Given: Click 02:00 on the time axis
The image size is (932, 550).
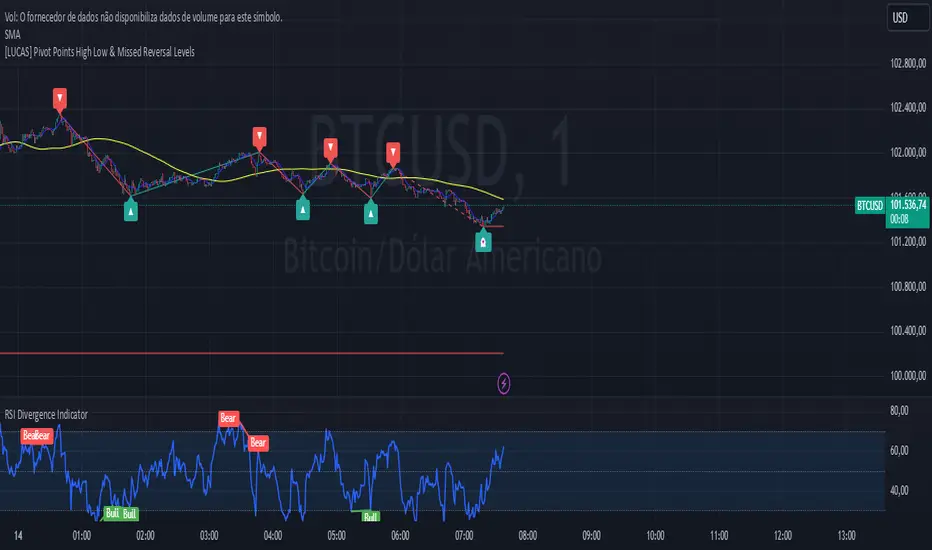Looking at the screenshot, I should click(145, 536).
